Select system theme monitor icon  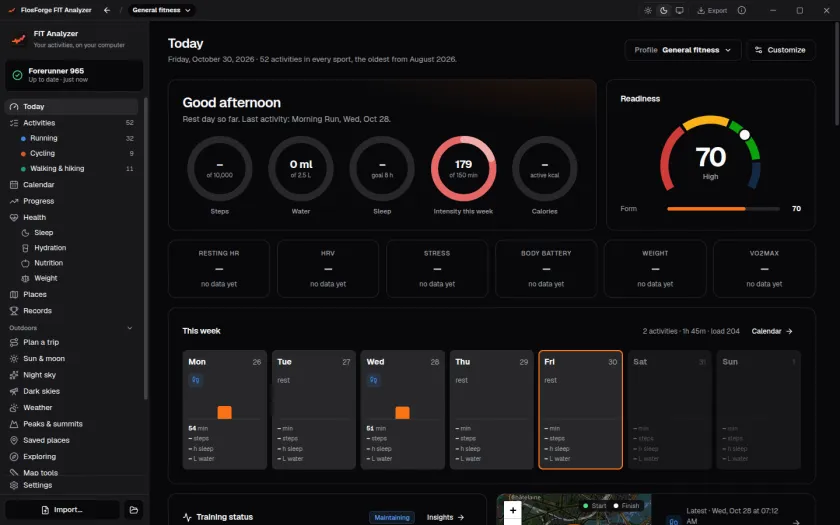point(679,10)
